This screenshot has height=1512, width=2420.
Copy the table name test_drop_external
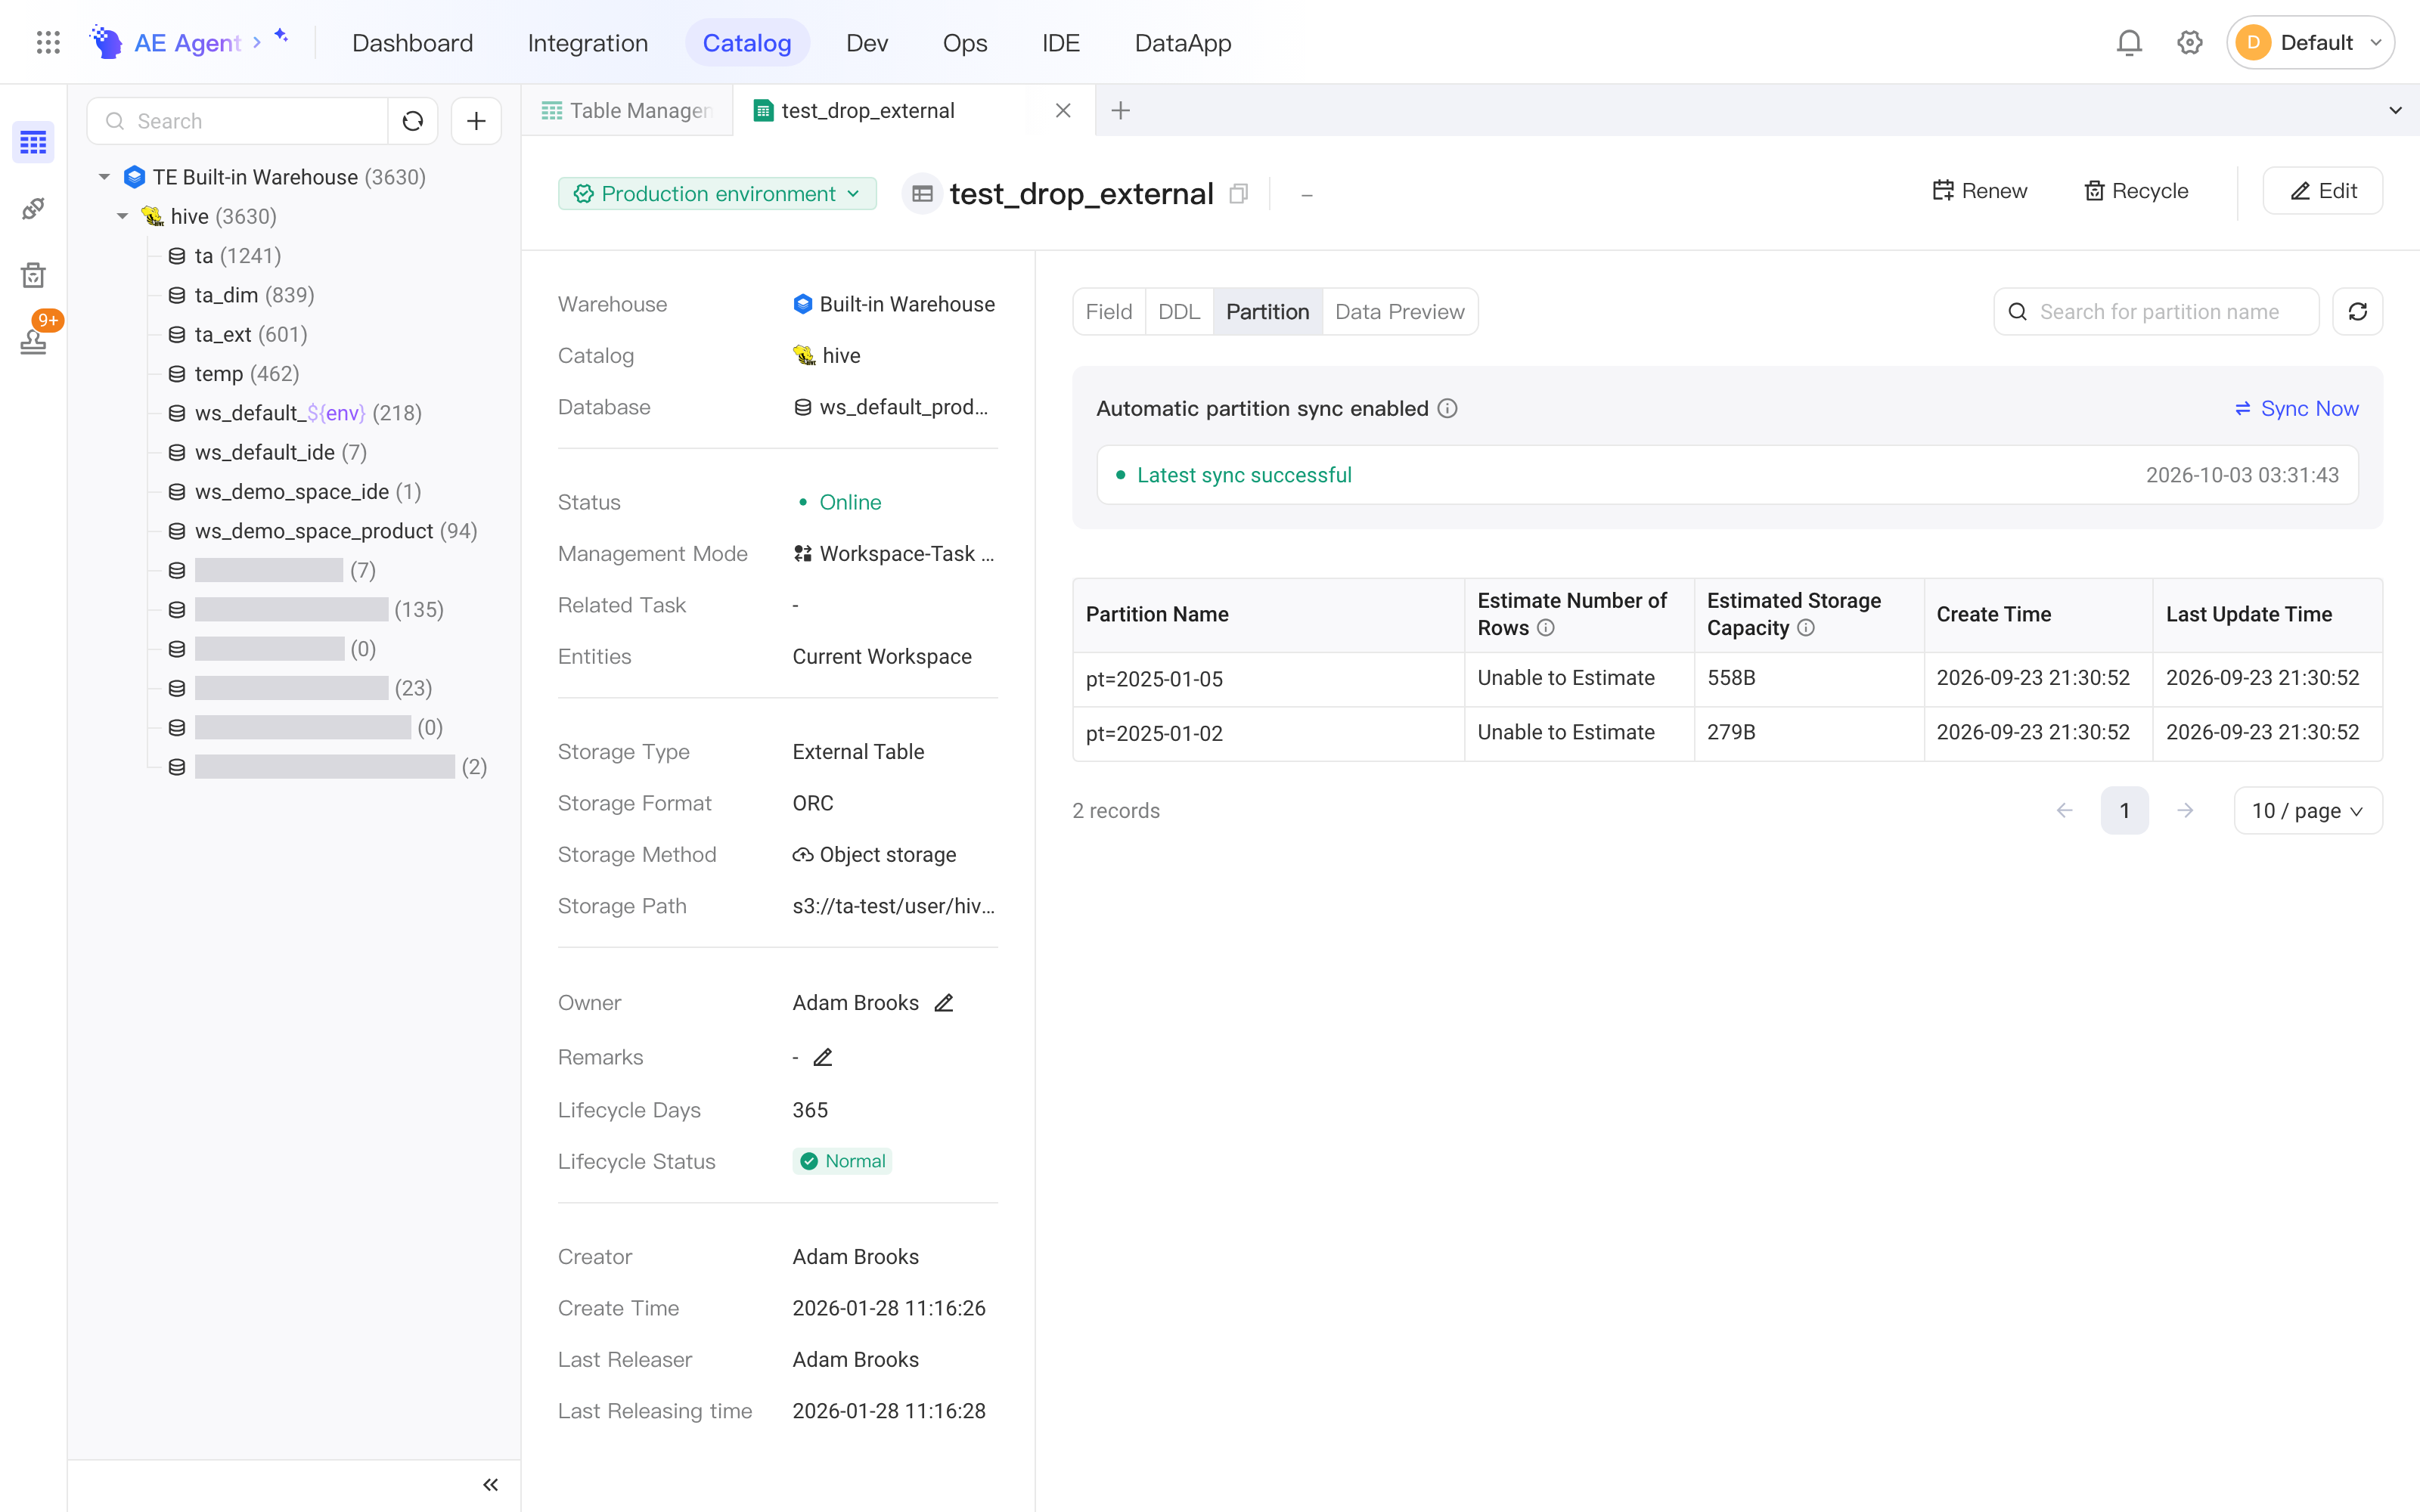(x=1239, y=194)
